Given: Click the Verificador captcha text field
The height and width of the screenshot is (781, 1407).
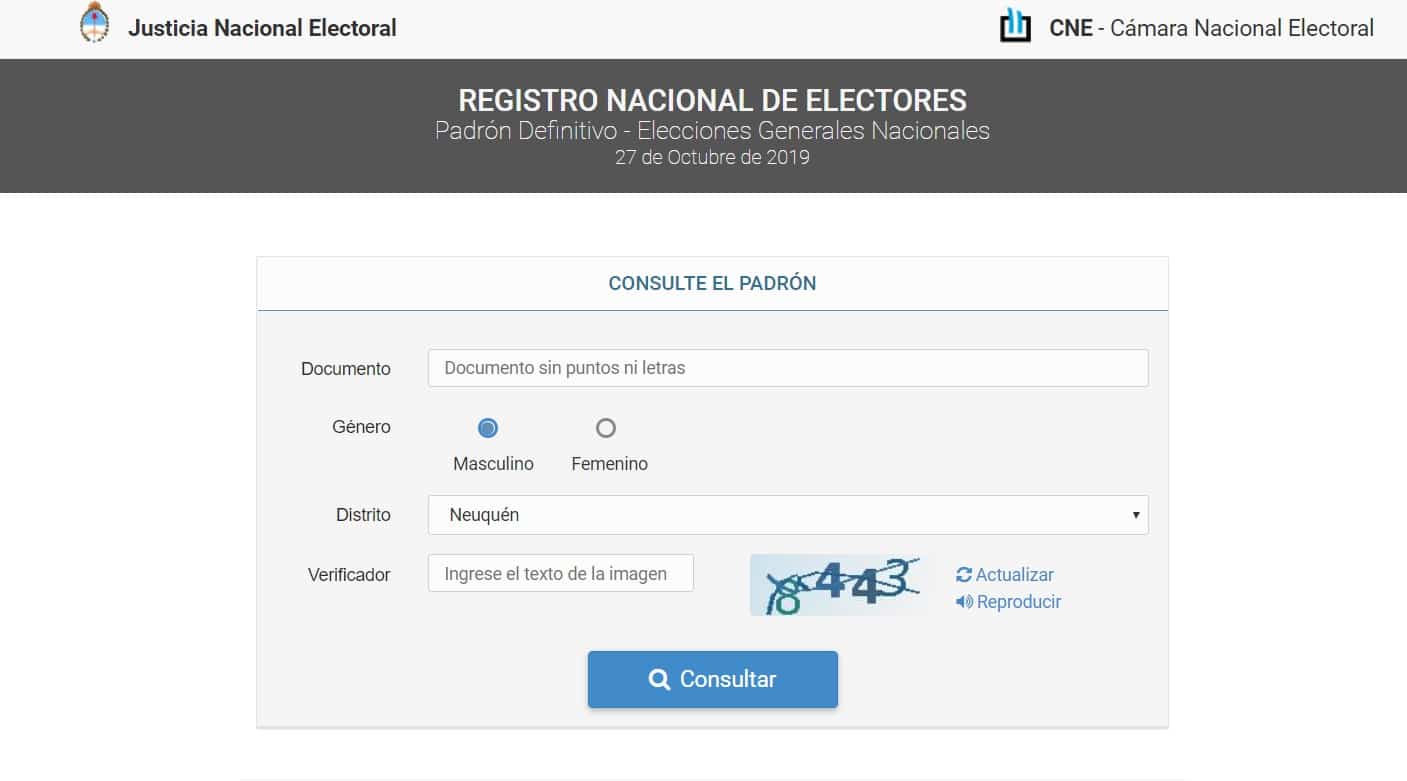Looking at the screenshot, I should (x=560, y=574).
